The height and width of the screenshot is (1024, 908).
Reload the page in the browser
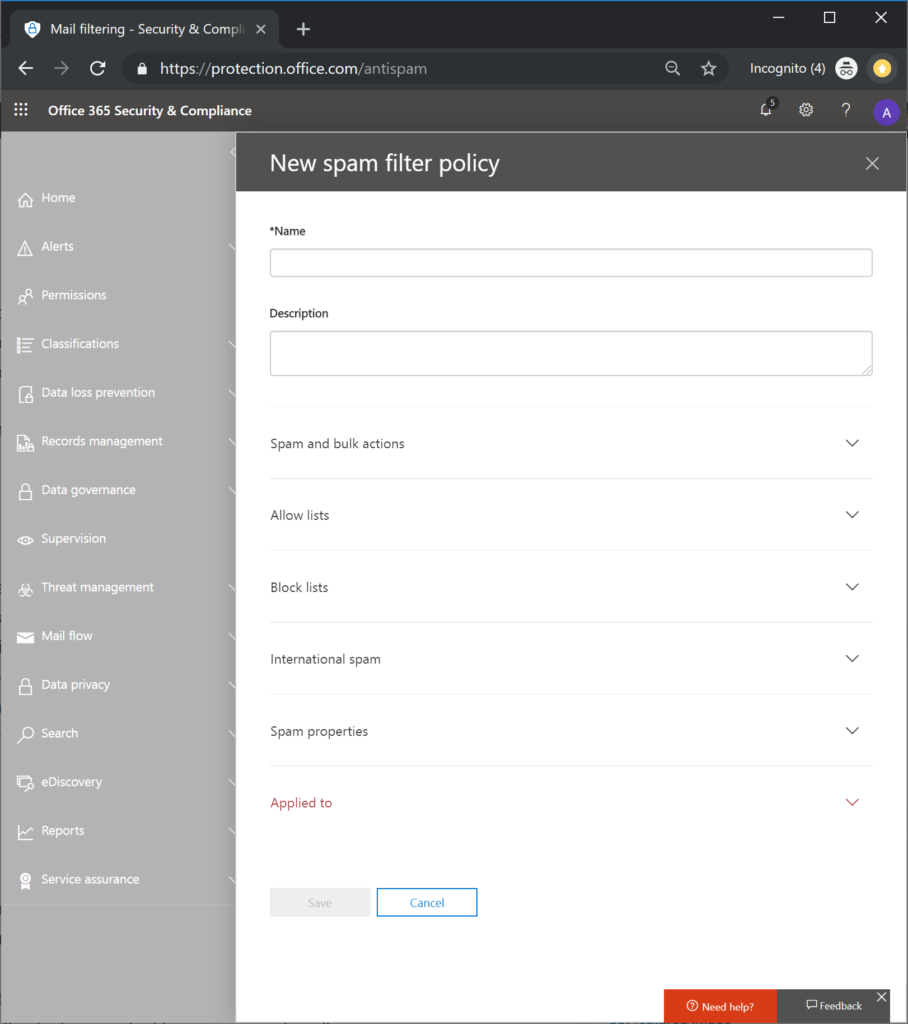click(97, 68)
